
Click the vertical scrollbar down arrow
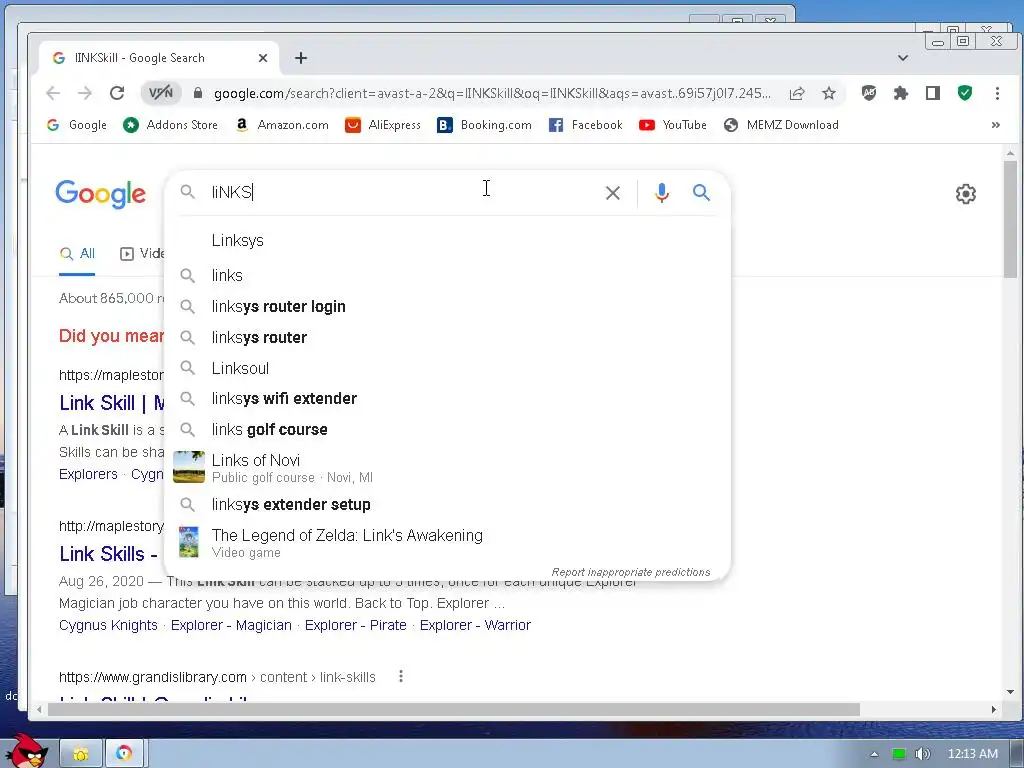pyautogui.click(x=1010, y=692)
